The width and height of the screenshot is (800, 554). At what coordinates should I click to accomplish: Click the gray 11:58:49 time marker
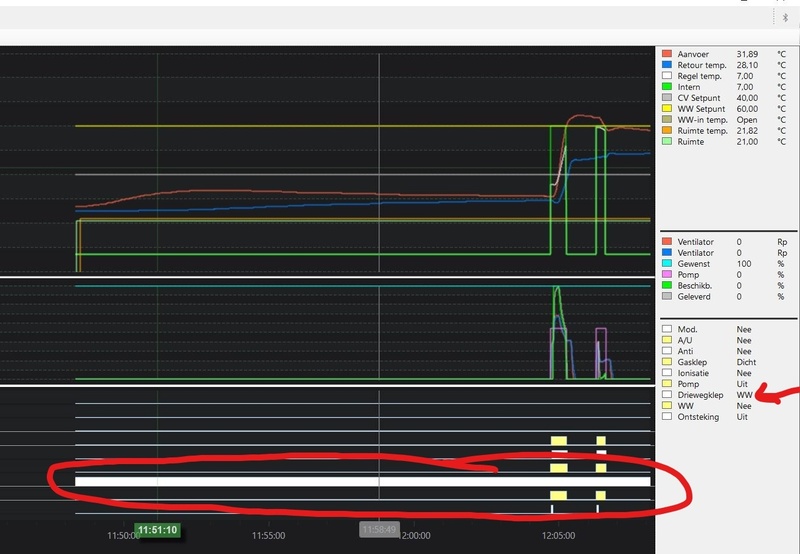coord(379,530)
